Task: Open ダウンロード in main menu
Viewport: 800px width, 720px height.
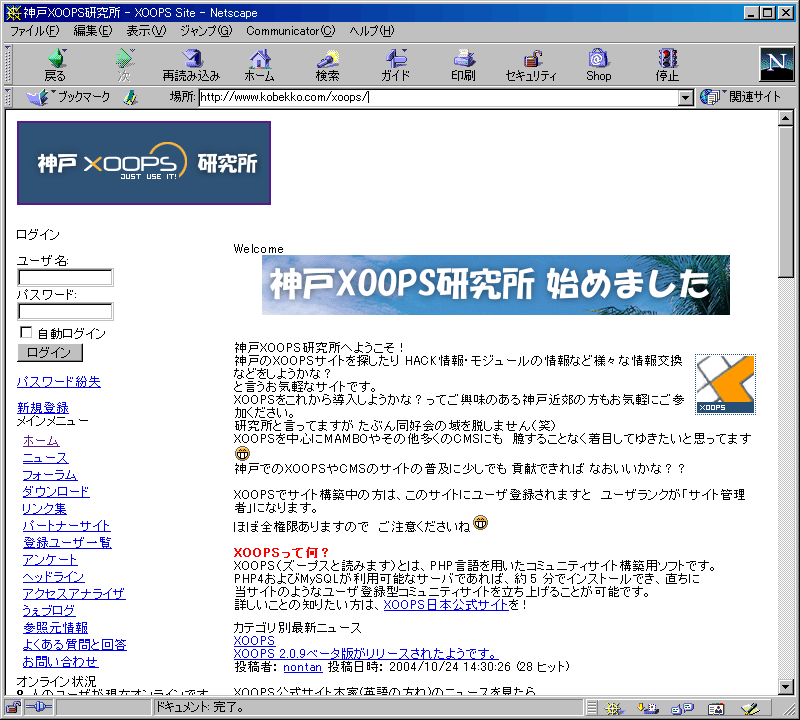Action: (56, 491)
